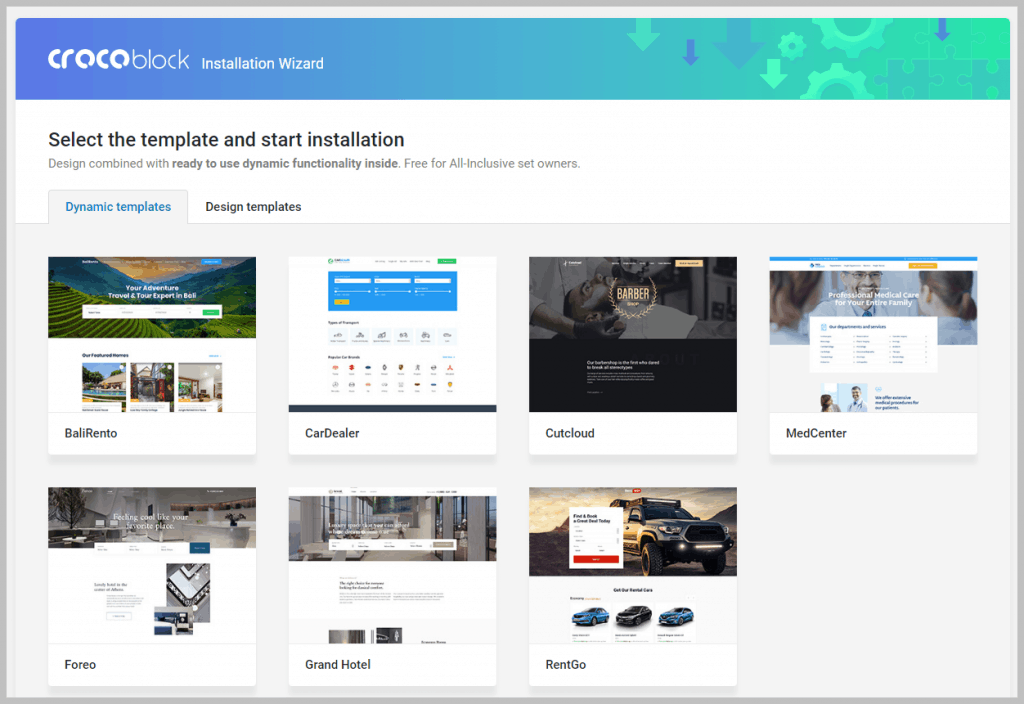
Task: Click the Foreo template name label
Action: (x=80, y=664)
